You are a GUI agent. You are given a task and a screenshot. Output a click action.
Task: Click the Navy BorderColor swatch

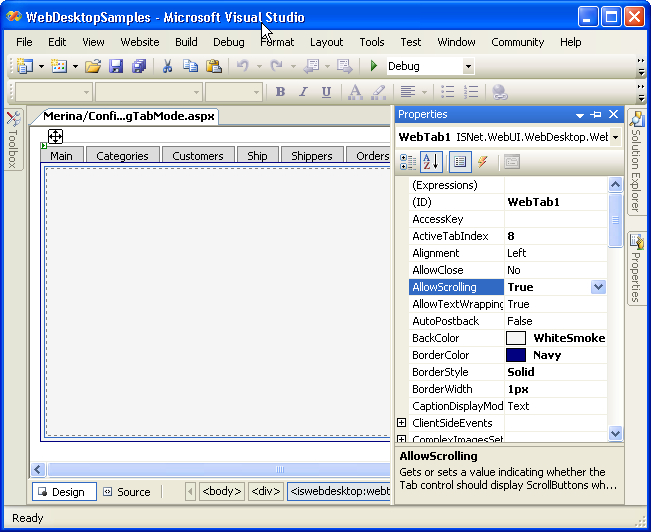point(516,355)
